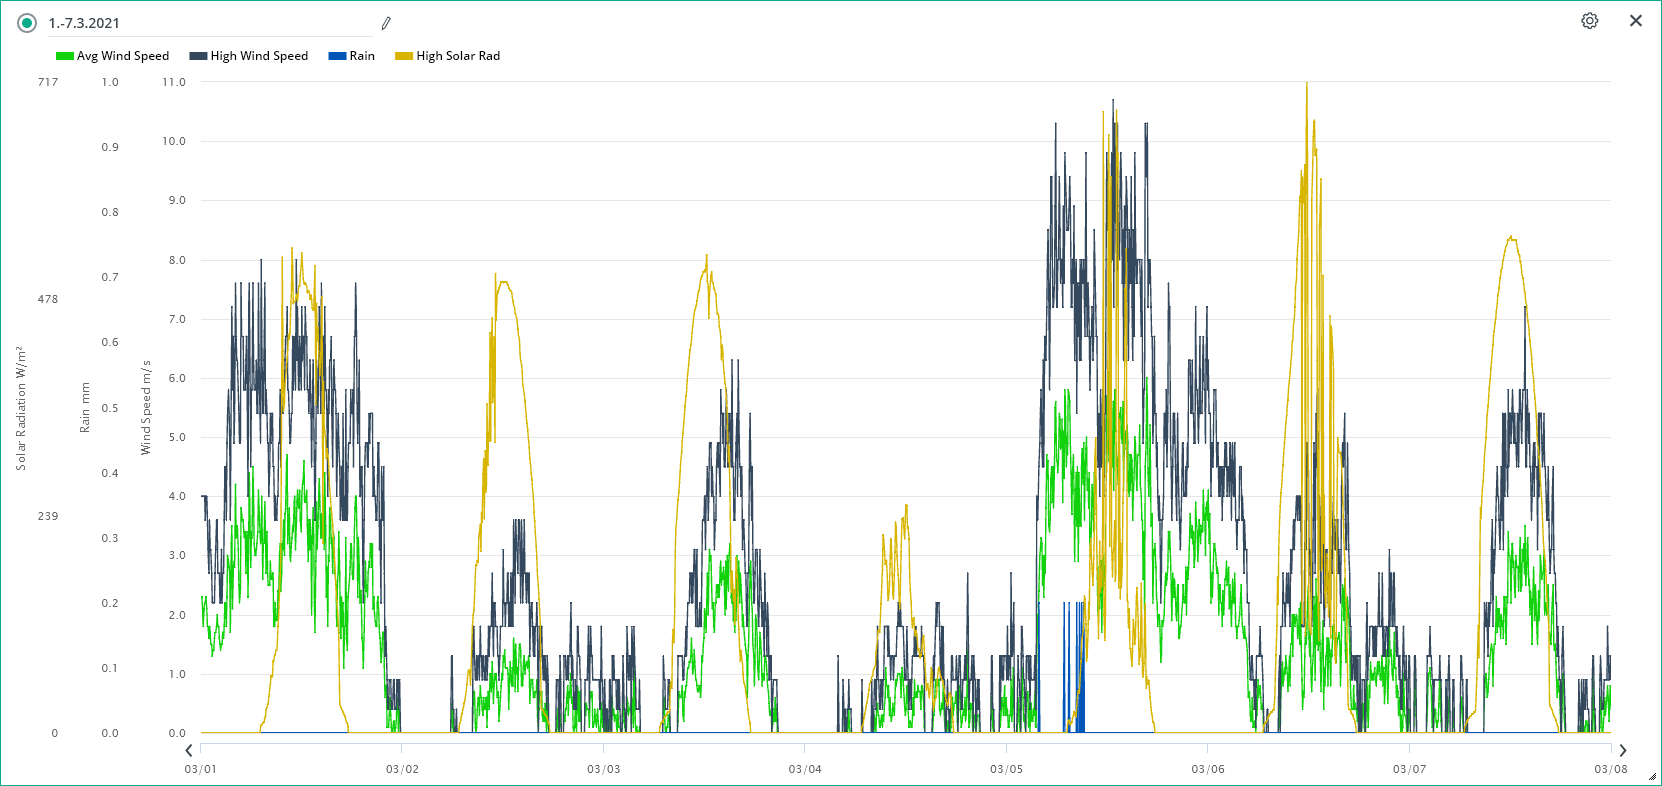Click the Rain mm axis title

coord(85,408)
